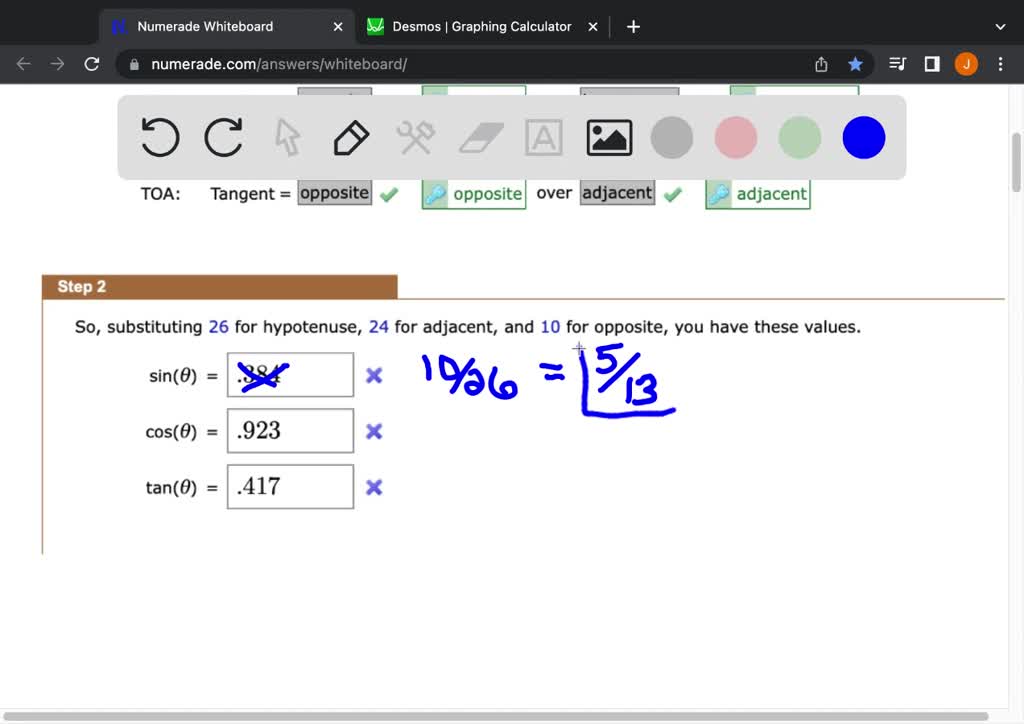
Task: Click the crossed-tools icon in the toolbar
Action: tap(415, 138)
